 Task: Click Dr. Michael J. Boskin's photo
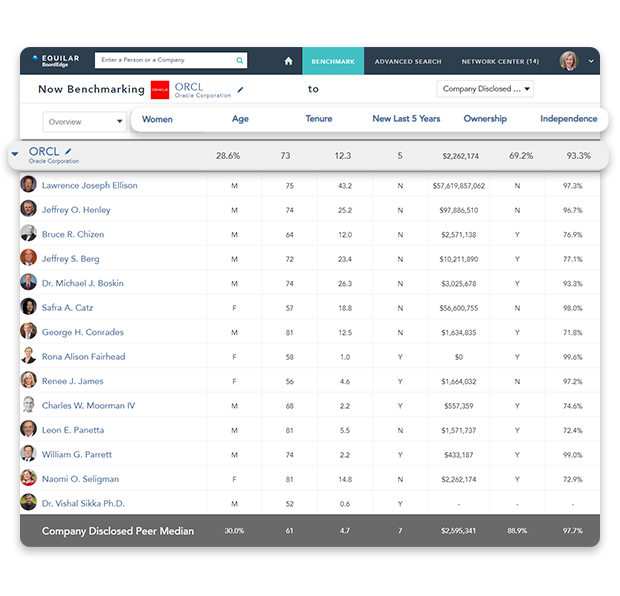28,282
